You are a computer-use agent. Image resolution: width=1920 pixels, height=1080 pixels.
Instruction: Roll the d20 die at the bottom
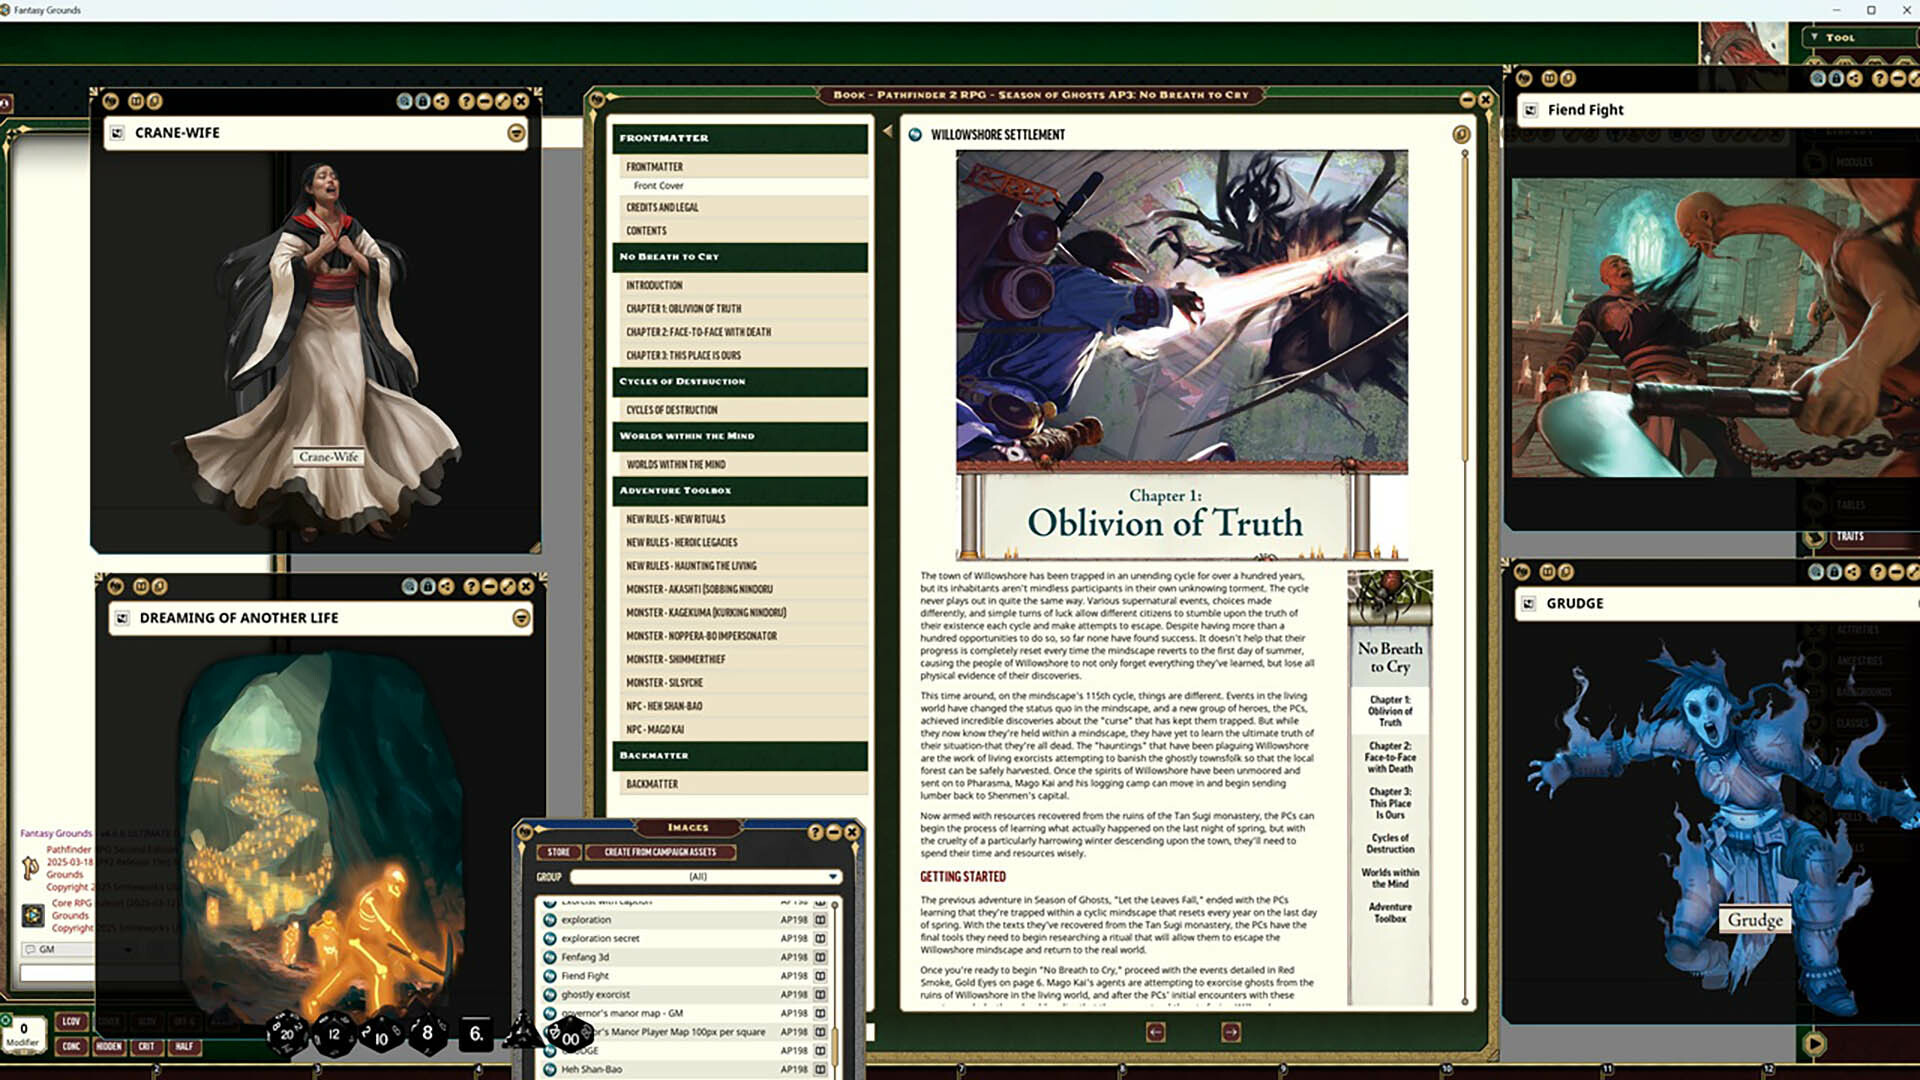[285, 1033]
